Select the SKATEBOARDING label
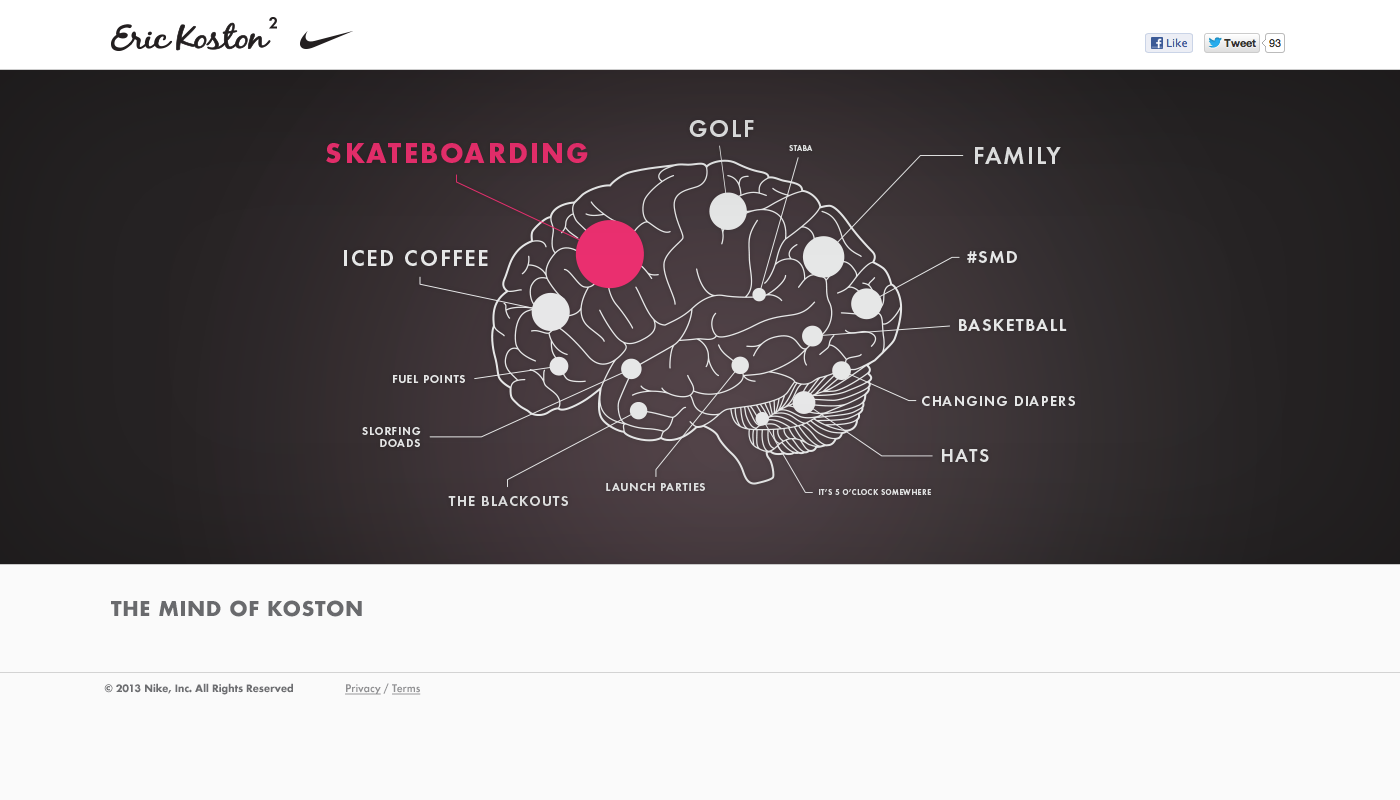1400x800 pixels. [457, 154]
